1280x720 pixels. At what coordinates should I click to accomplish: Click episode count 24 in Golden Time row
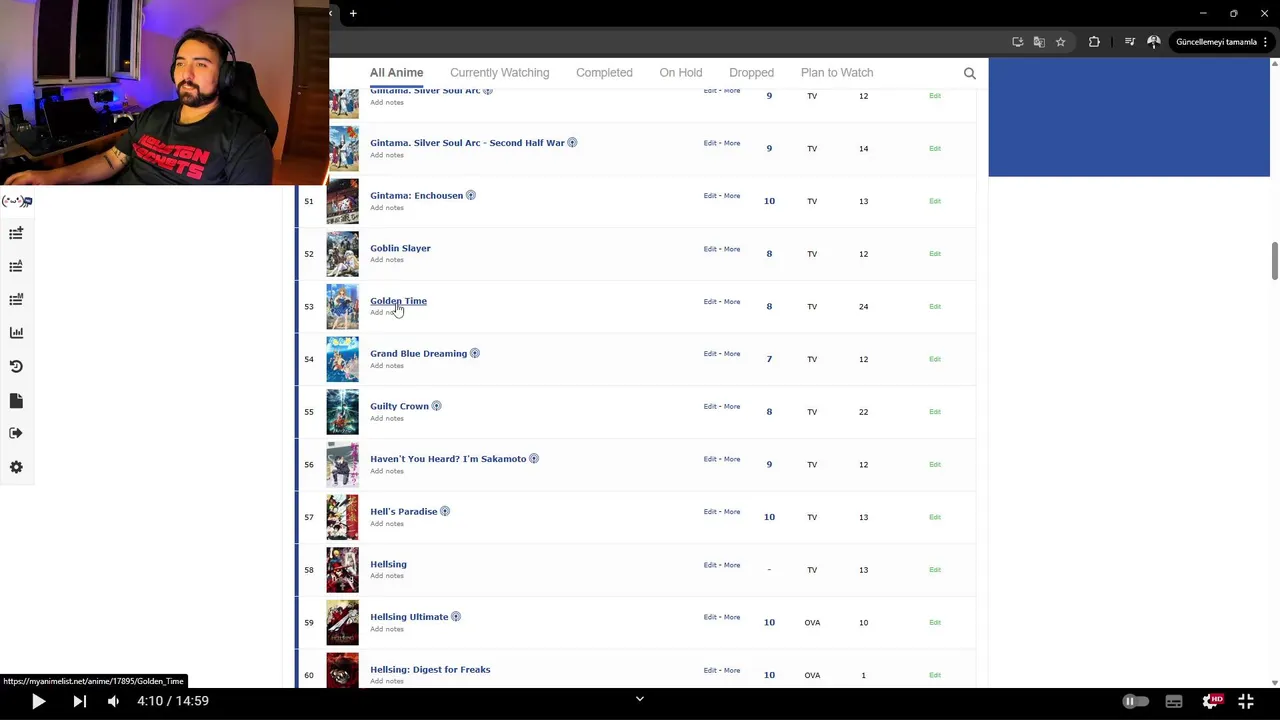pyautogui.click(x=863, y=306)
